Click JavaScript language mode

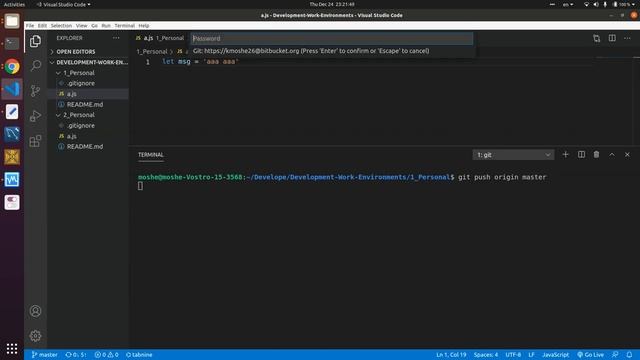coord(556,355)
